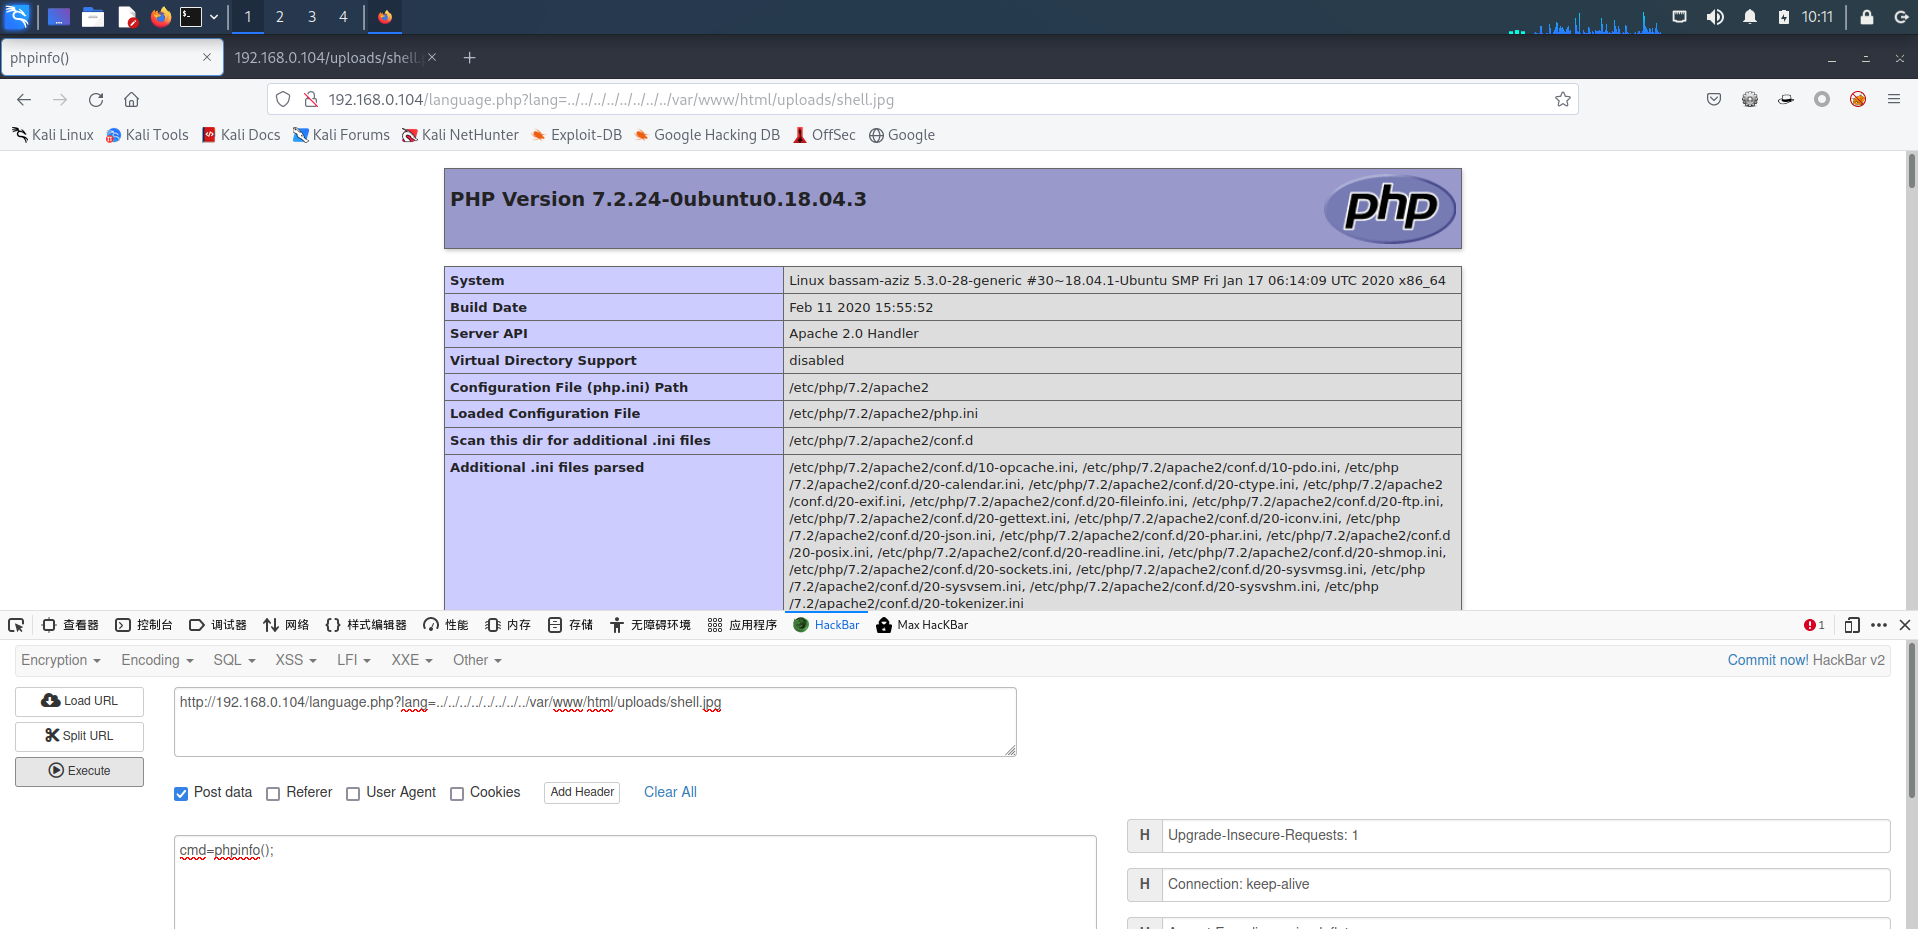Expand the XSS dropdown
Screen dimensions: 1918x929
(296, 660)
